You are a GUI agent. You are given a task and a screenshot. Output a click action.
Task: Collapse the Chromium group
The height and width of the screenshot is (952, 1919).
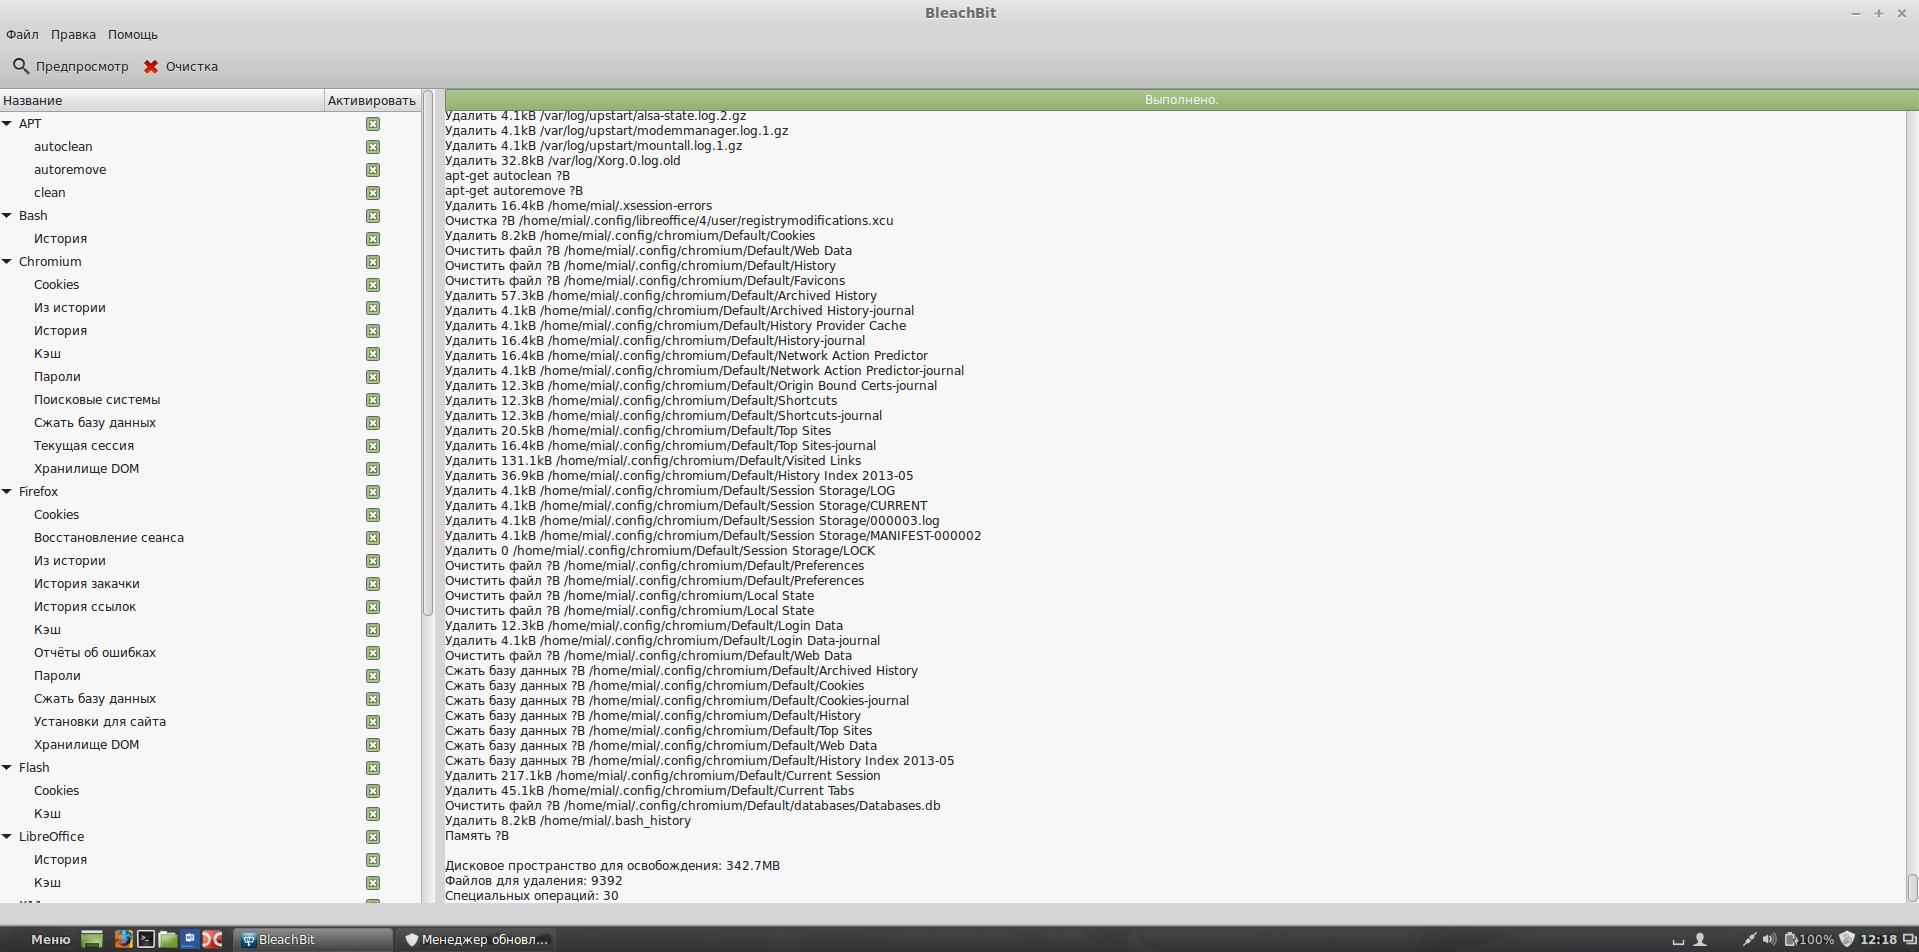coord(7,262)
